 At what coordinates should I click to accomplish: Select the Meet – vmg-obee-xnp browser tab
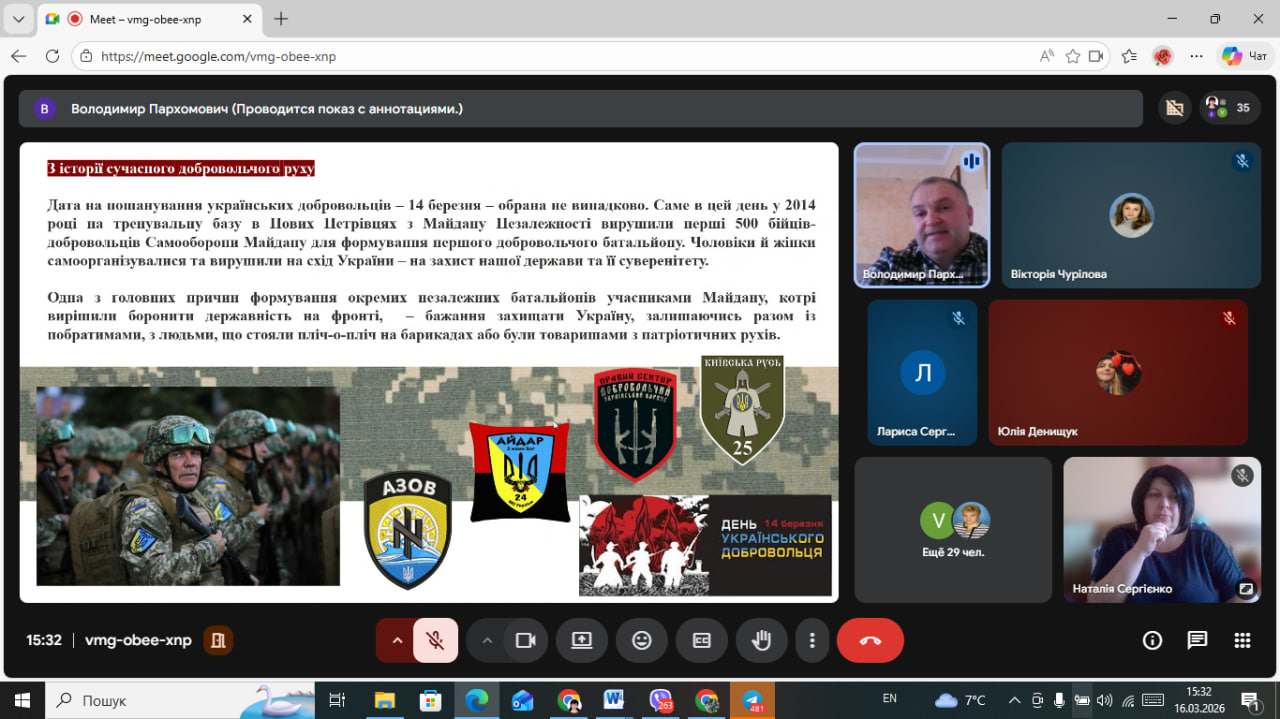150,19
